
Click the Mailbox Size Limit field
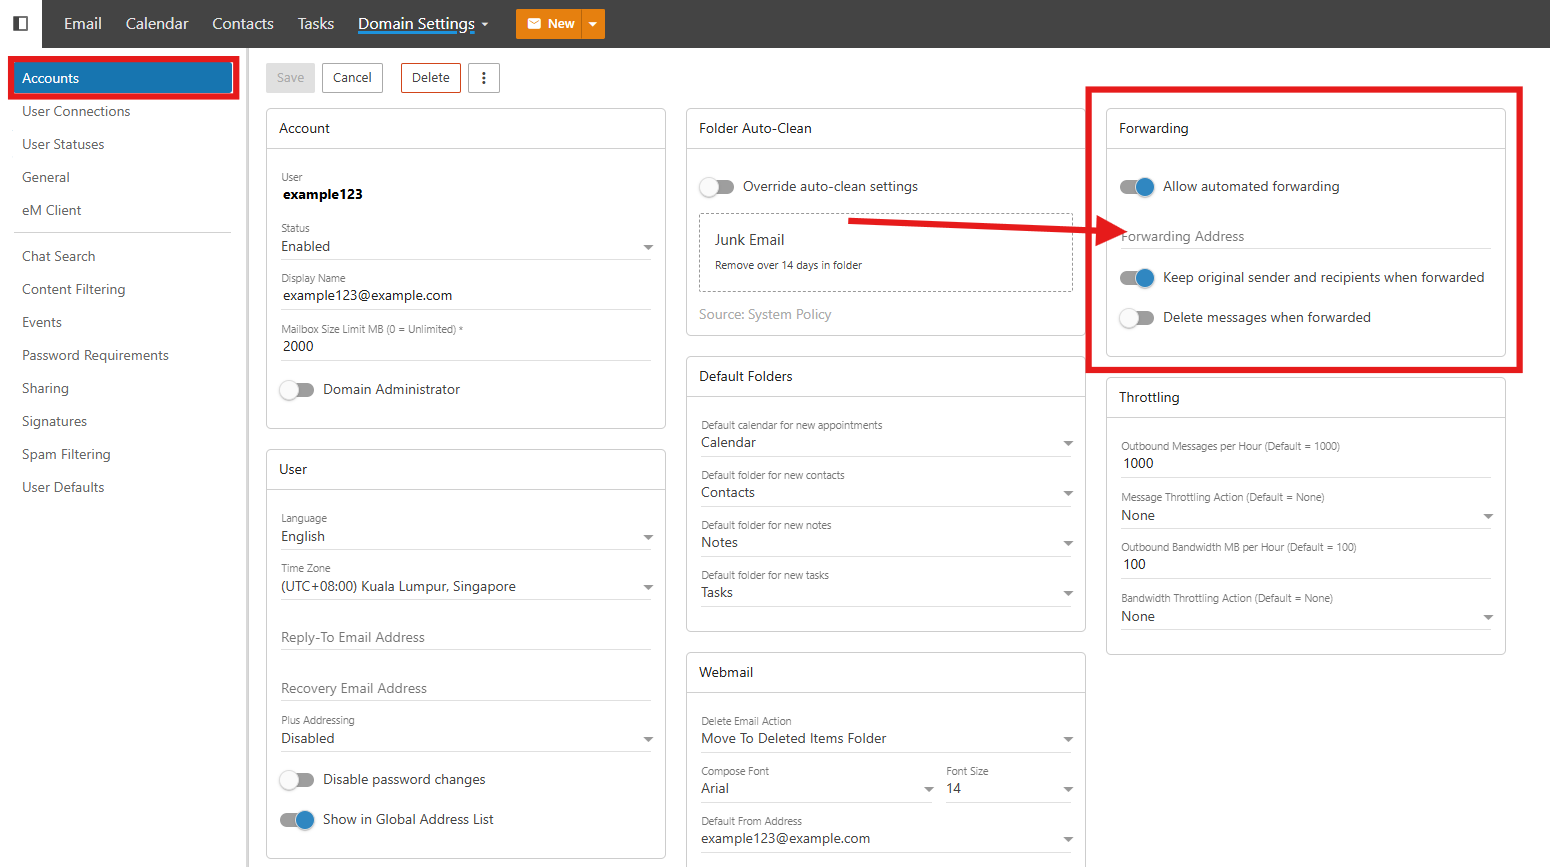coord(466,347)
